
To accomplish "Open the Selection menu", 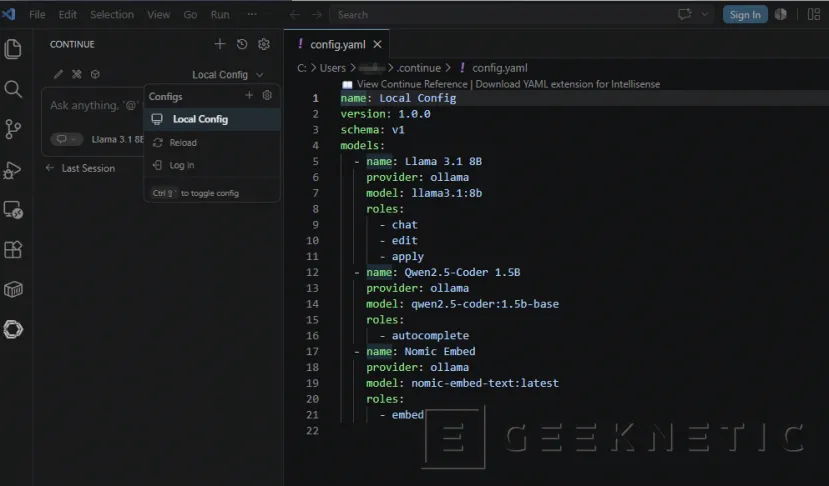I will 112,15.
